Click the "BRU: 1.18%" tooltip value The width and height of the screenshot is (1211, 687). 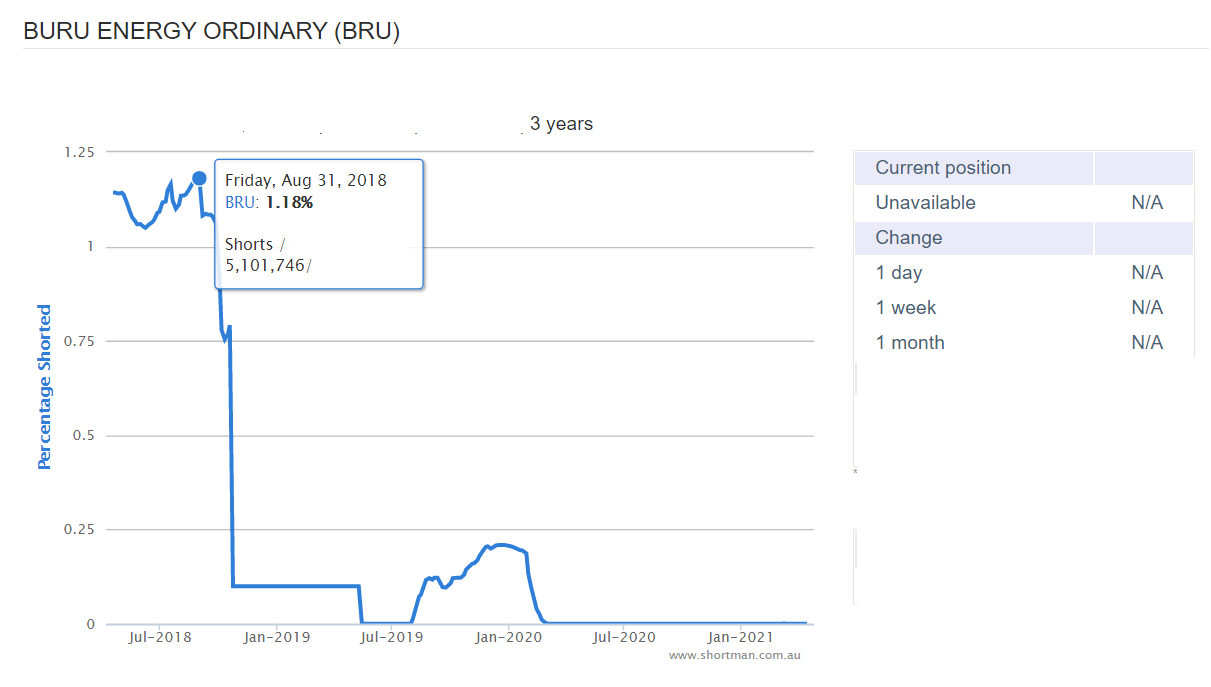point(269,202)
